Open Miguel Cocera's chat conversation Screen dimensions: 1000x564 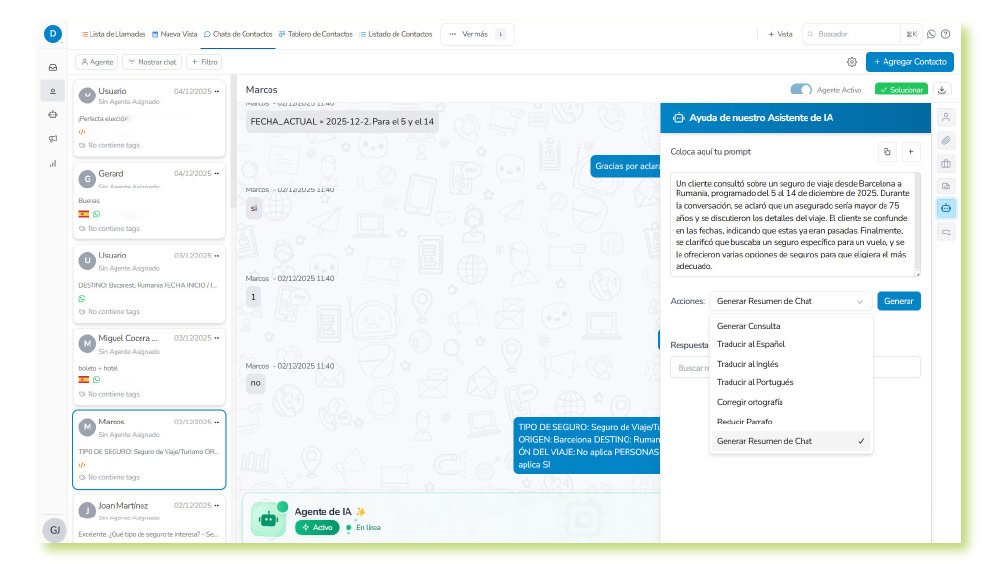(x=149, y=366)
